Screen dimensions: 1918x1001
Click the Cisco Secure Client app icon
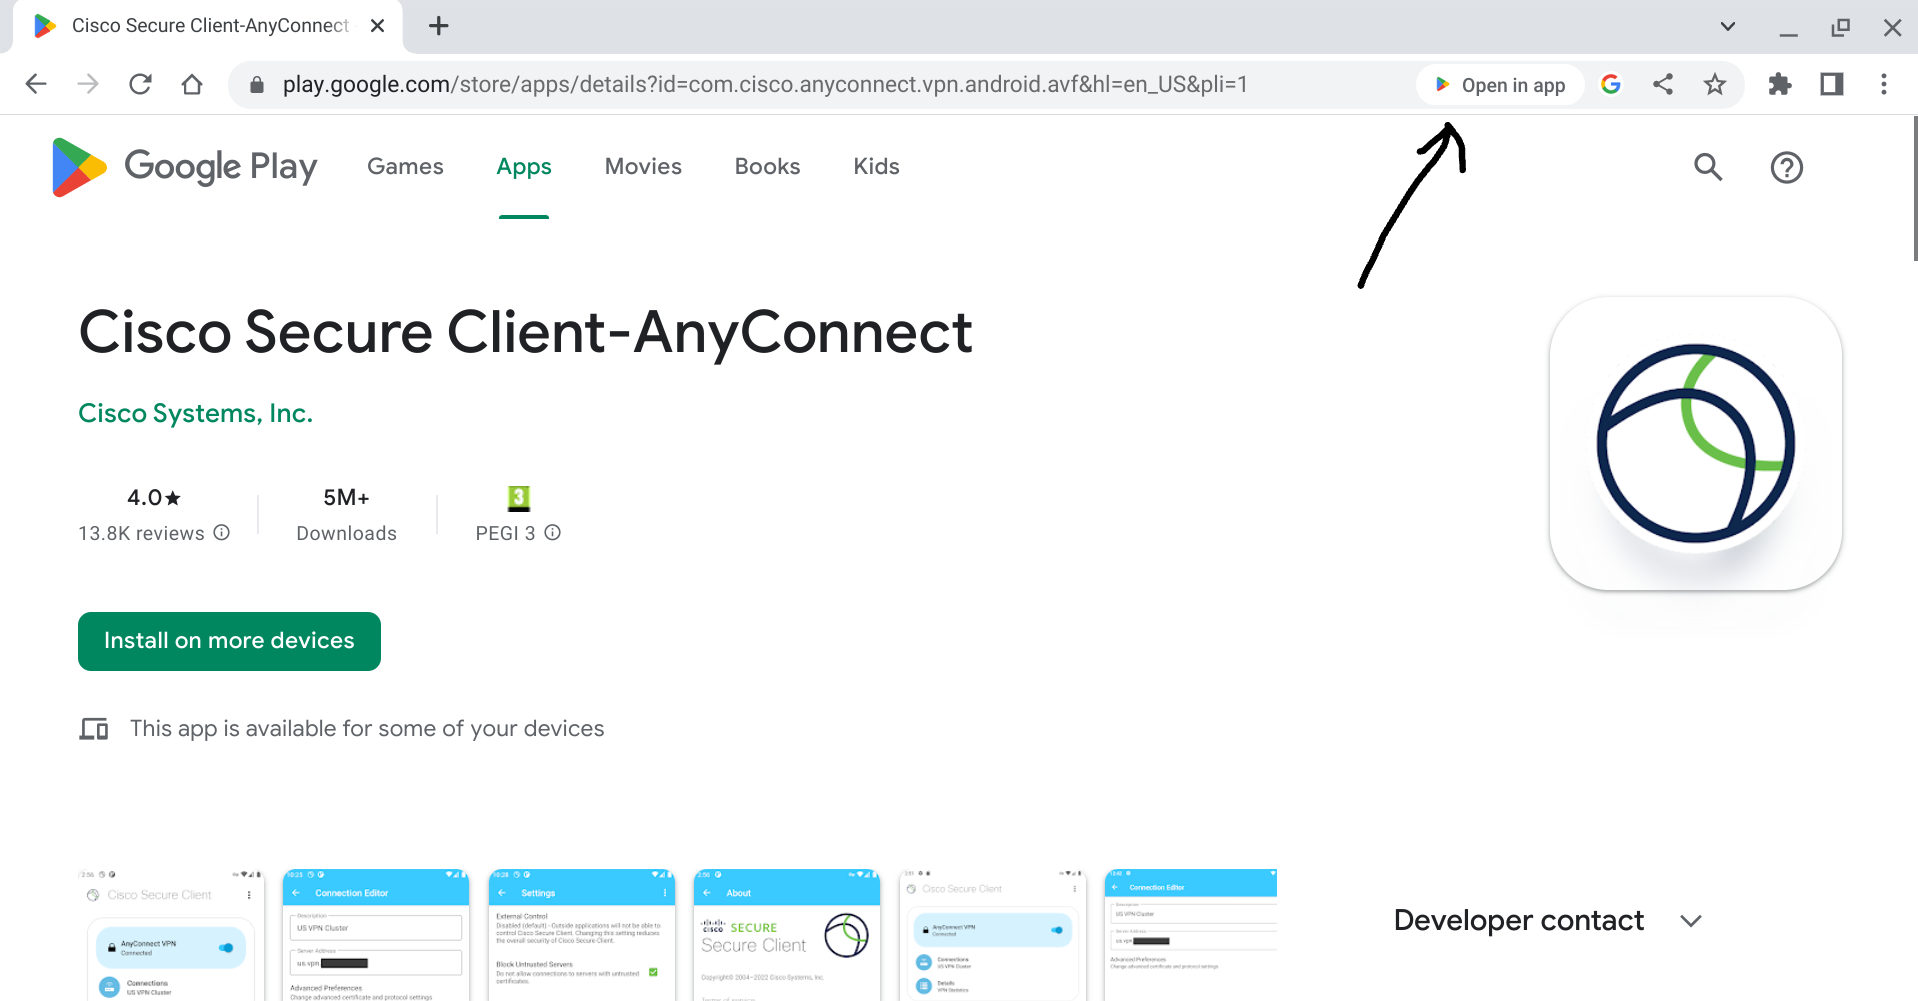coord(1696,443)
